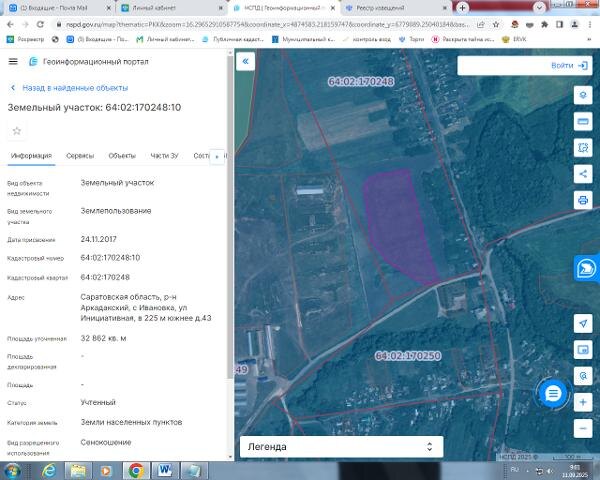Locate my position with arrow button
Screen dimensions: 600x480
pos(583,323)
